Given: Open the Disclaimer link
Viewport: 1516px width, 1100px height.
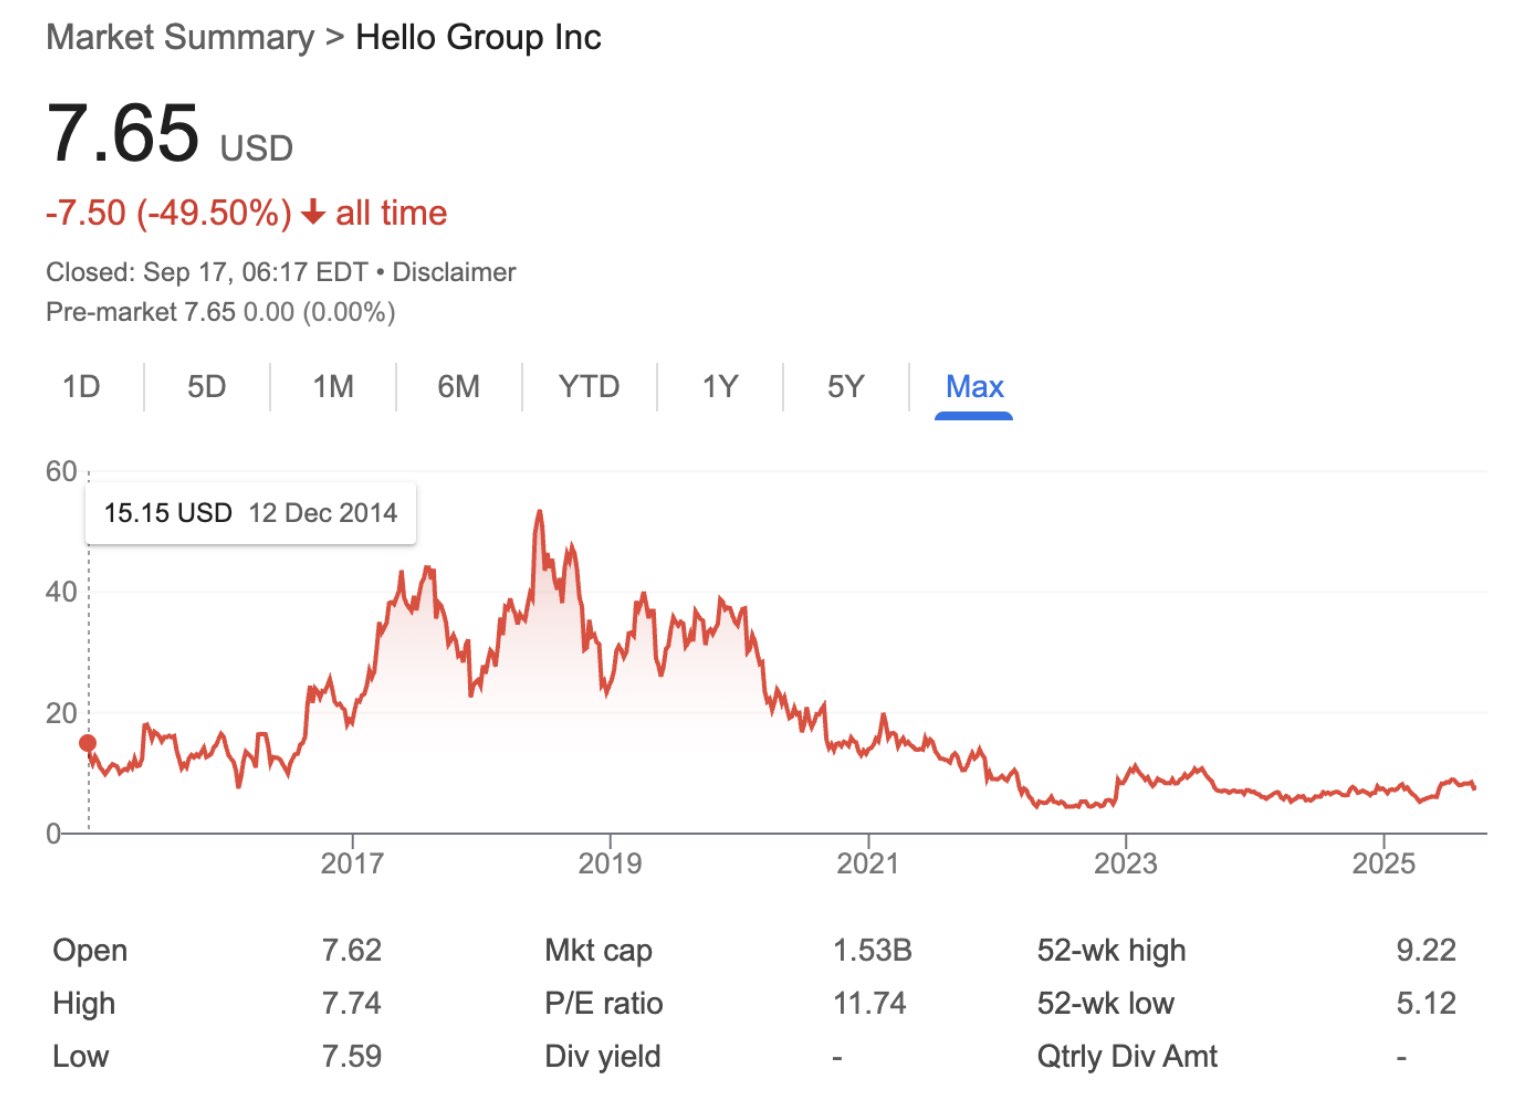Looking at the screenshot, I should point(454,272).
